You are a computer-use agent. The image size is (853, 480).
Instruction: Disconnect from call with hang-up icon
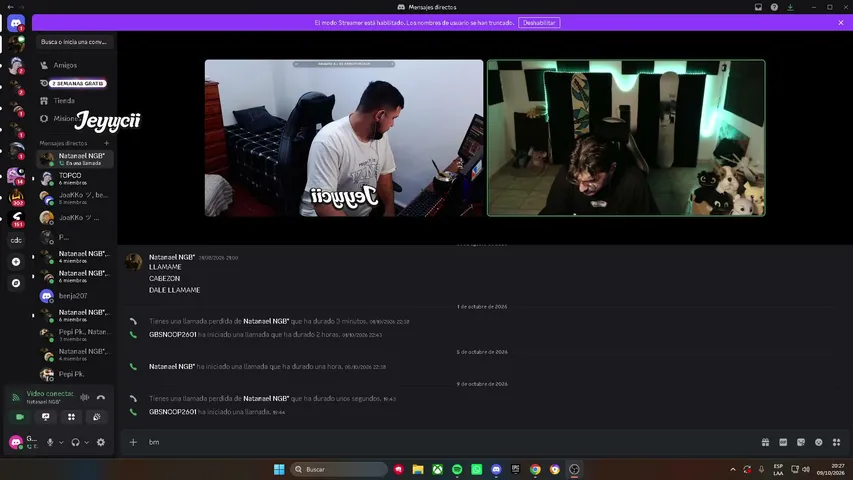tap(101, 397)
